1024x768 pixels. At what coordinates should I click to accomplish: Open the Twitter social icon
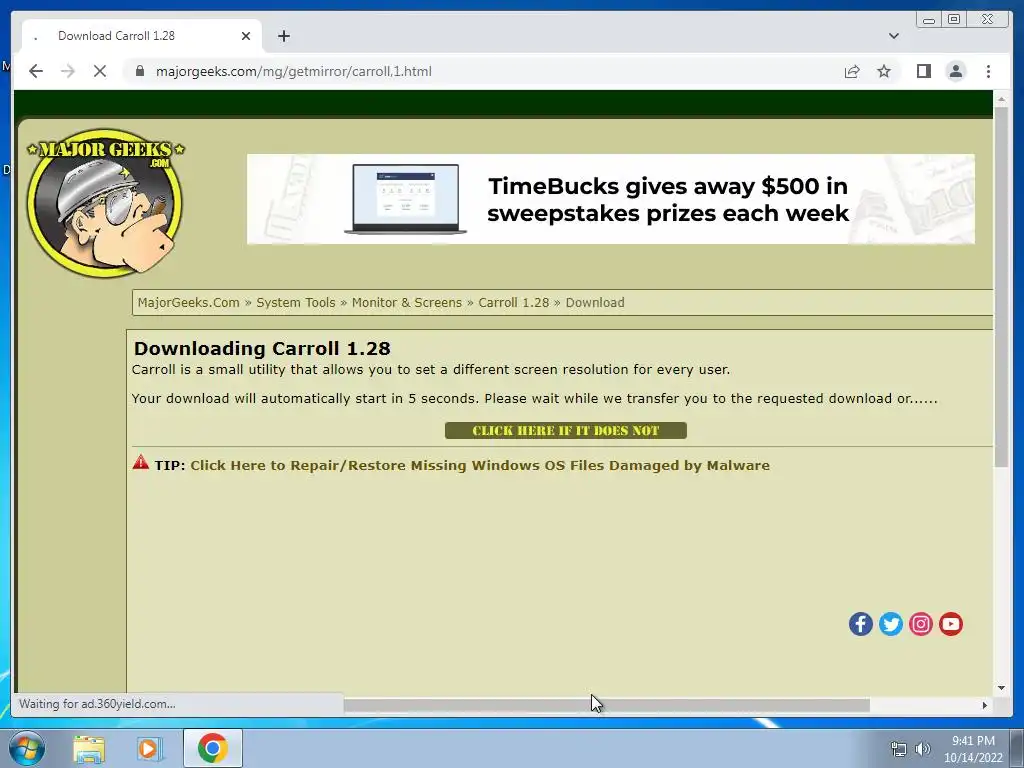[x=891, y=624]
